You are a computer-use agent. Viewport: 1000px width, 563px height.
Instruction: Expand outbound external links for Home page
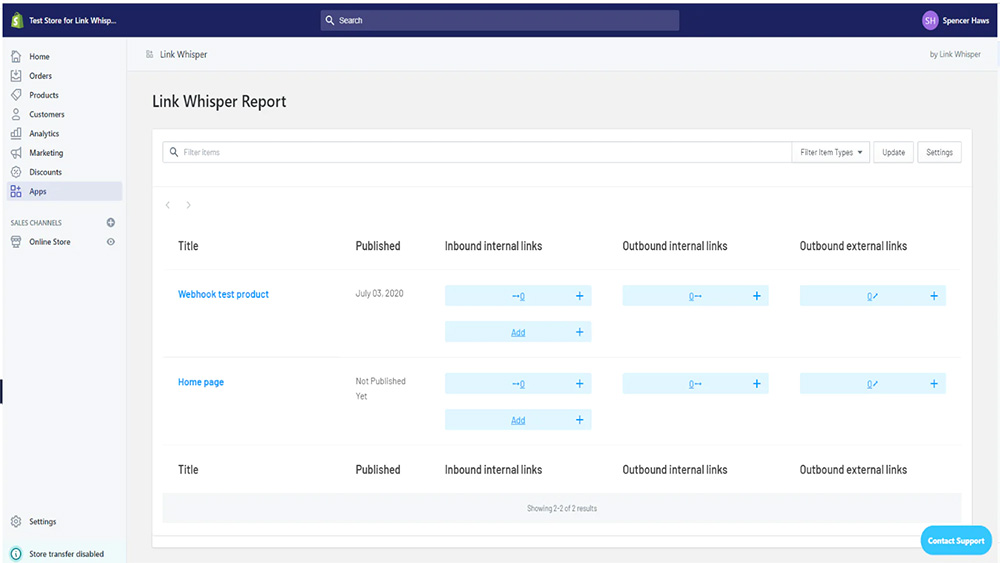coord(934,384)
